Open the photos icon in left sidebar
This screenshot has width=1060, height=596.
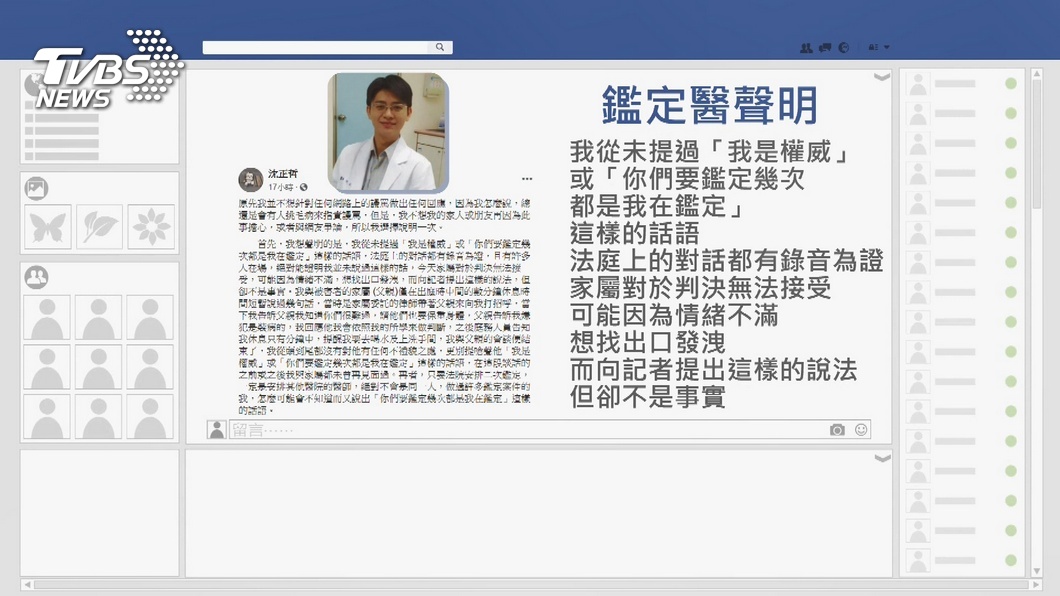tap(37, 189)
